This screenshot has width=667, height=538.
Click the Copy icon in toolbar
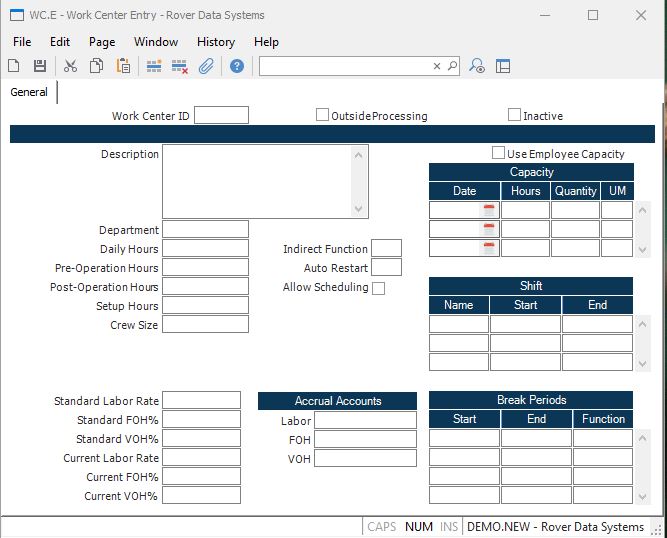click(97, 66)
